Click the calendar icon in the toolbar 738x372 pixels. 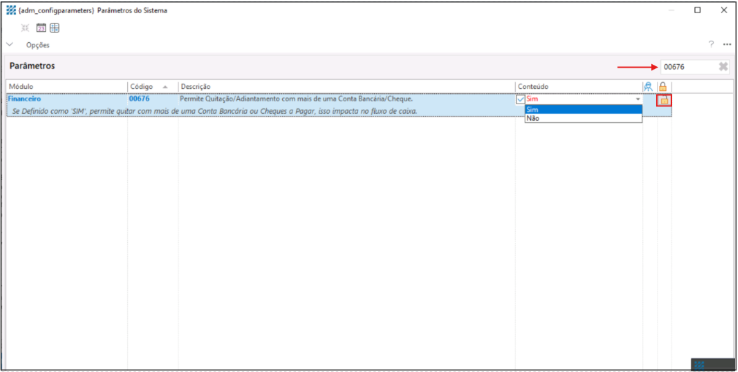(x=41, y=28)
